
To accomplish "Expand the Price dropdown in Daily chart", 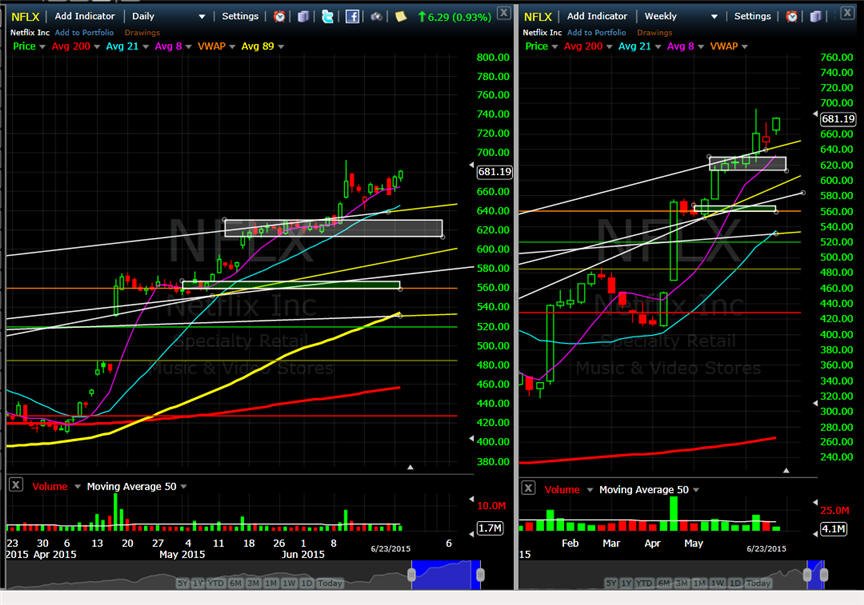I will tap(42, 47).
